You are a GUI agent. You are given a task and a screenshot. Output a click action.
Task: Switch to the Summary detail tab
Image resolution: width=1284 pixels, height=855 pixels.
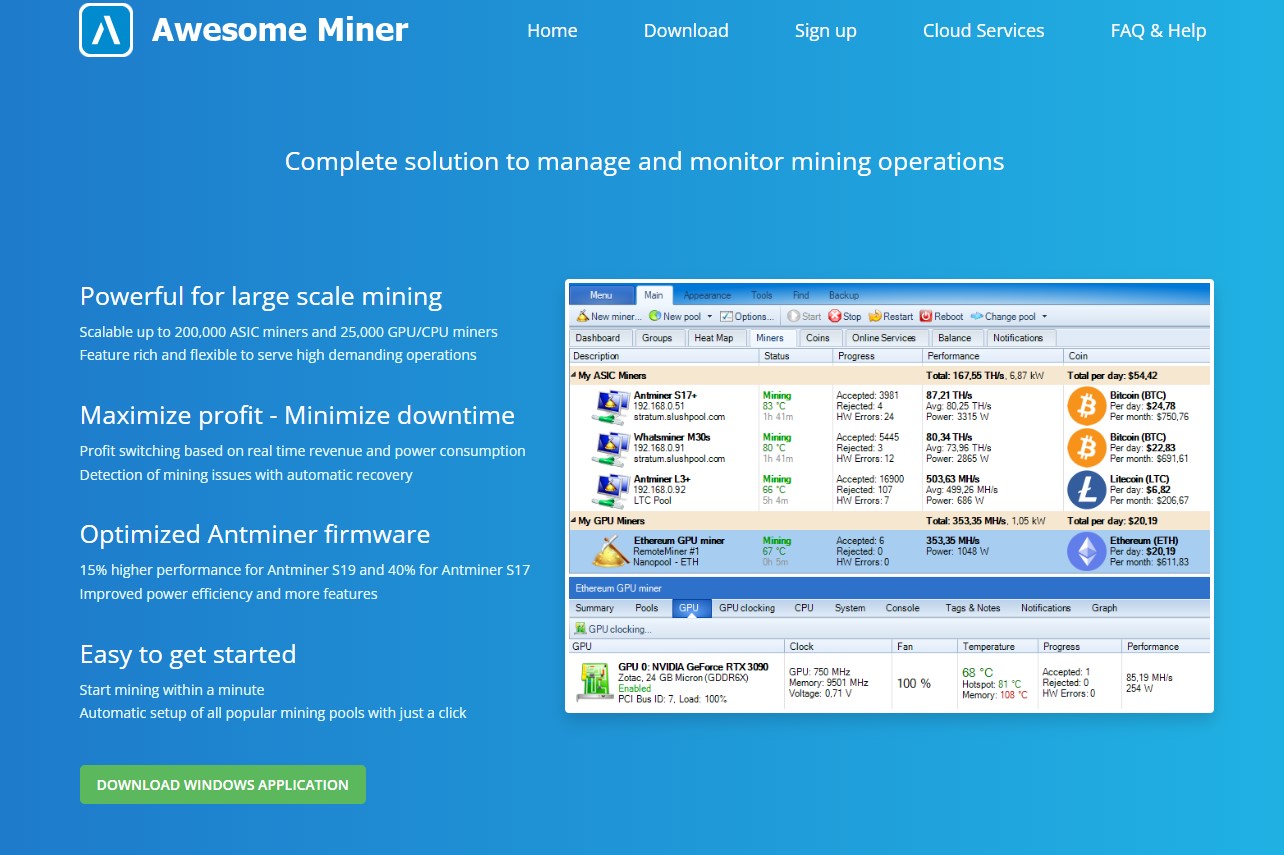595,608
